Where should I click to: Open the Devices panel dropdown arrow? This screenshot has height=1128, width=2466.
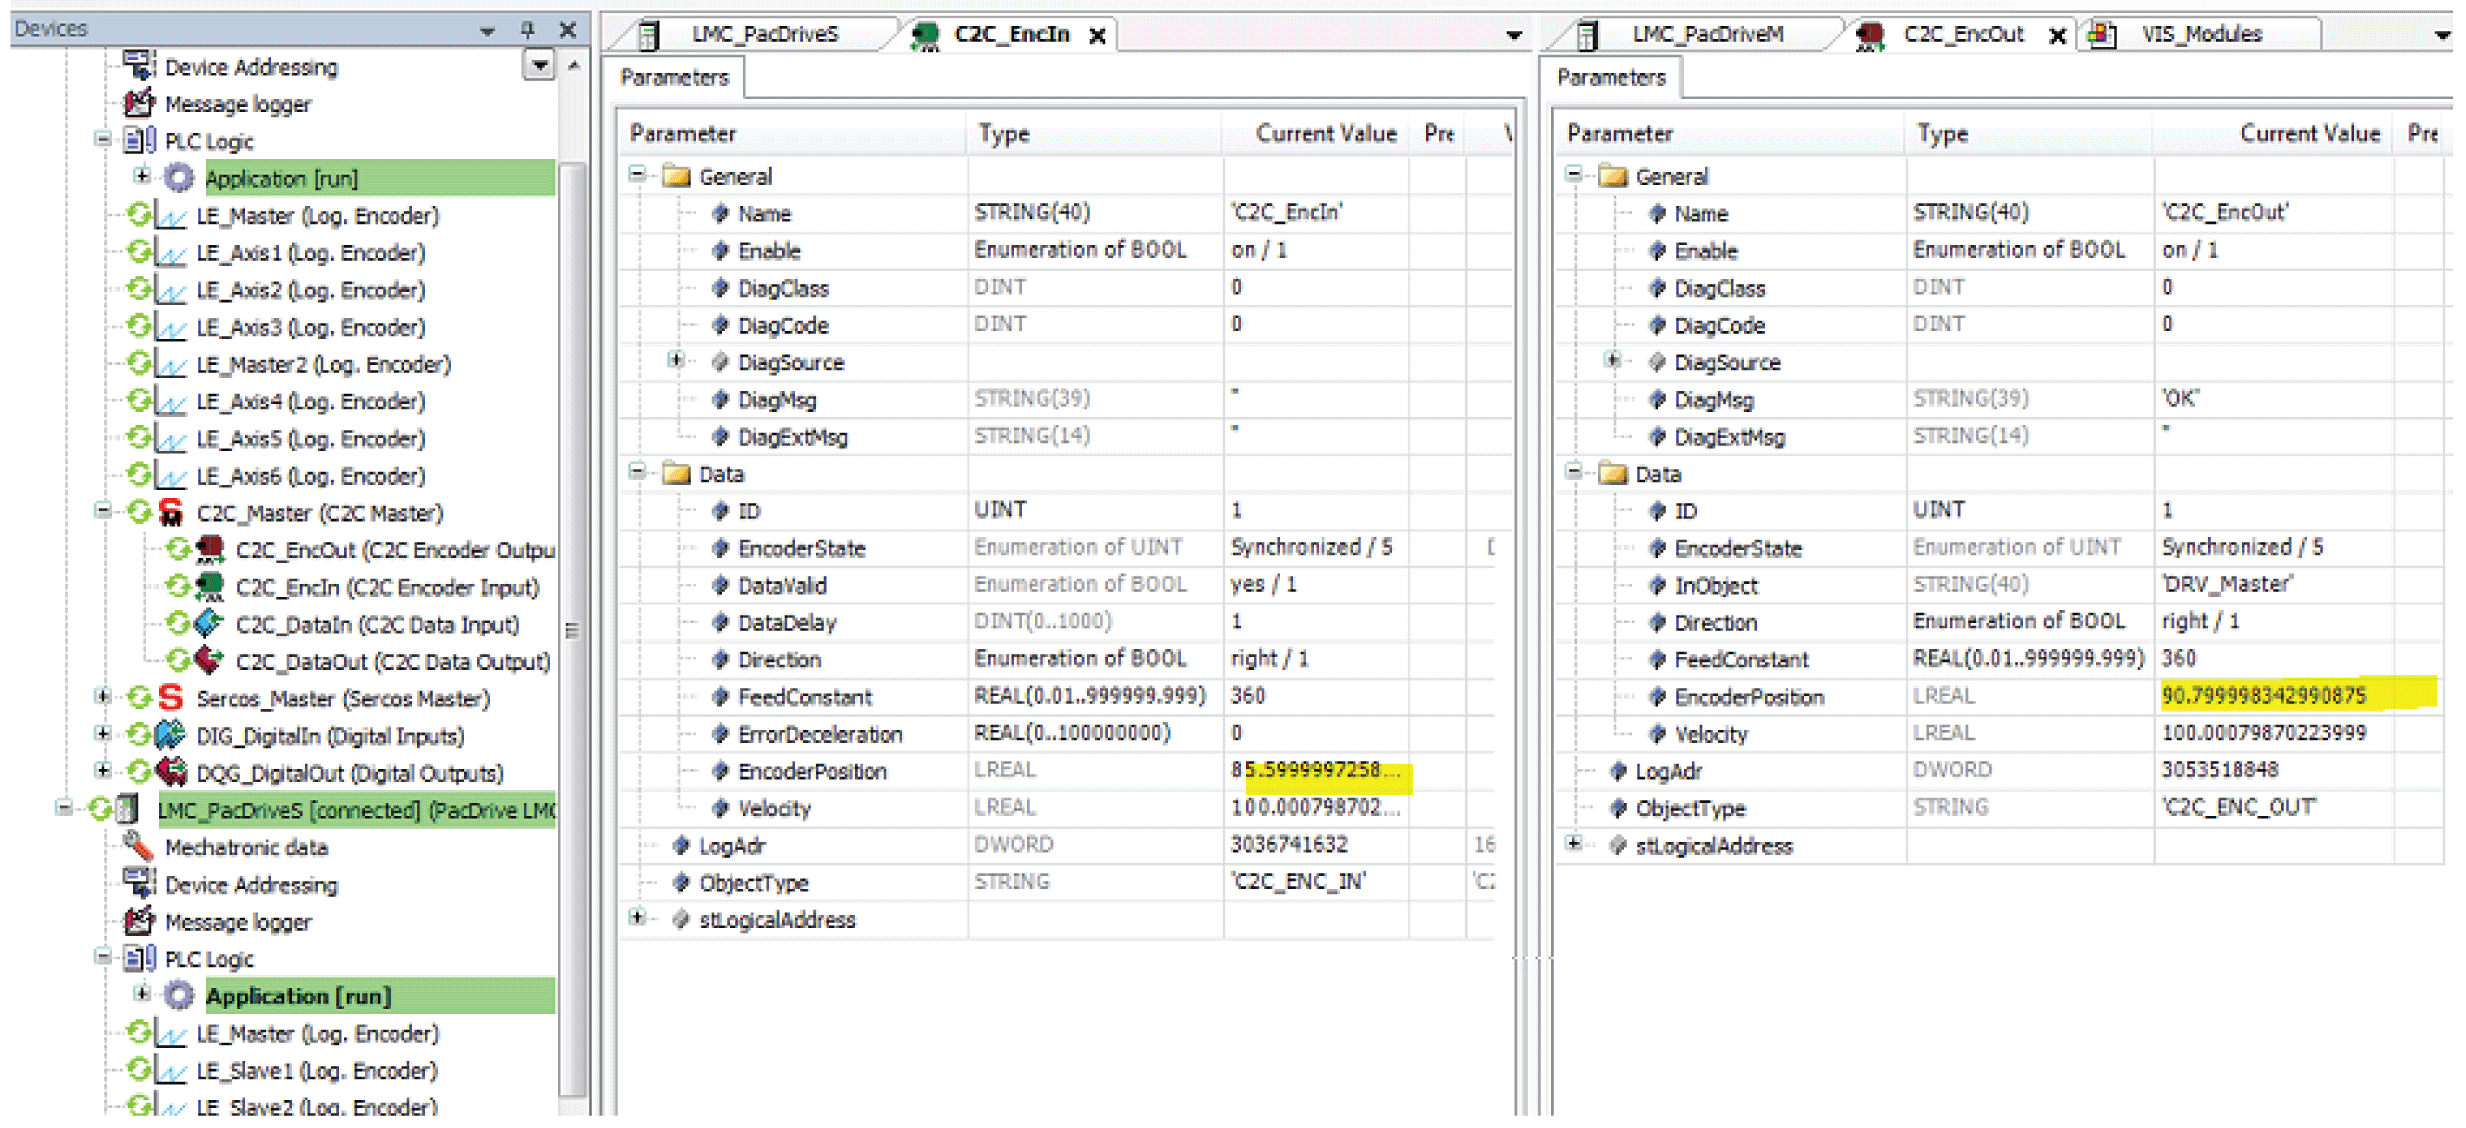click(487, 31)
